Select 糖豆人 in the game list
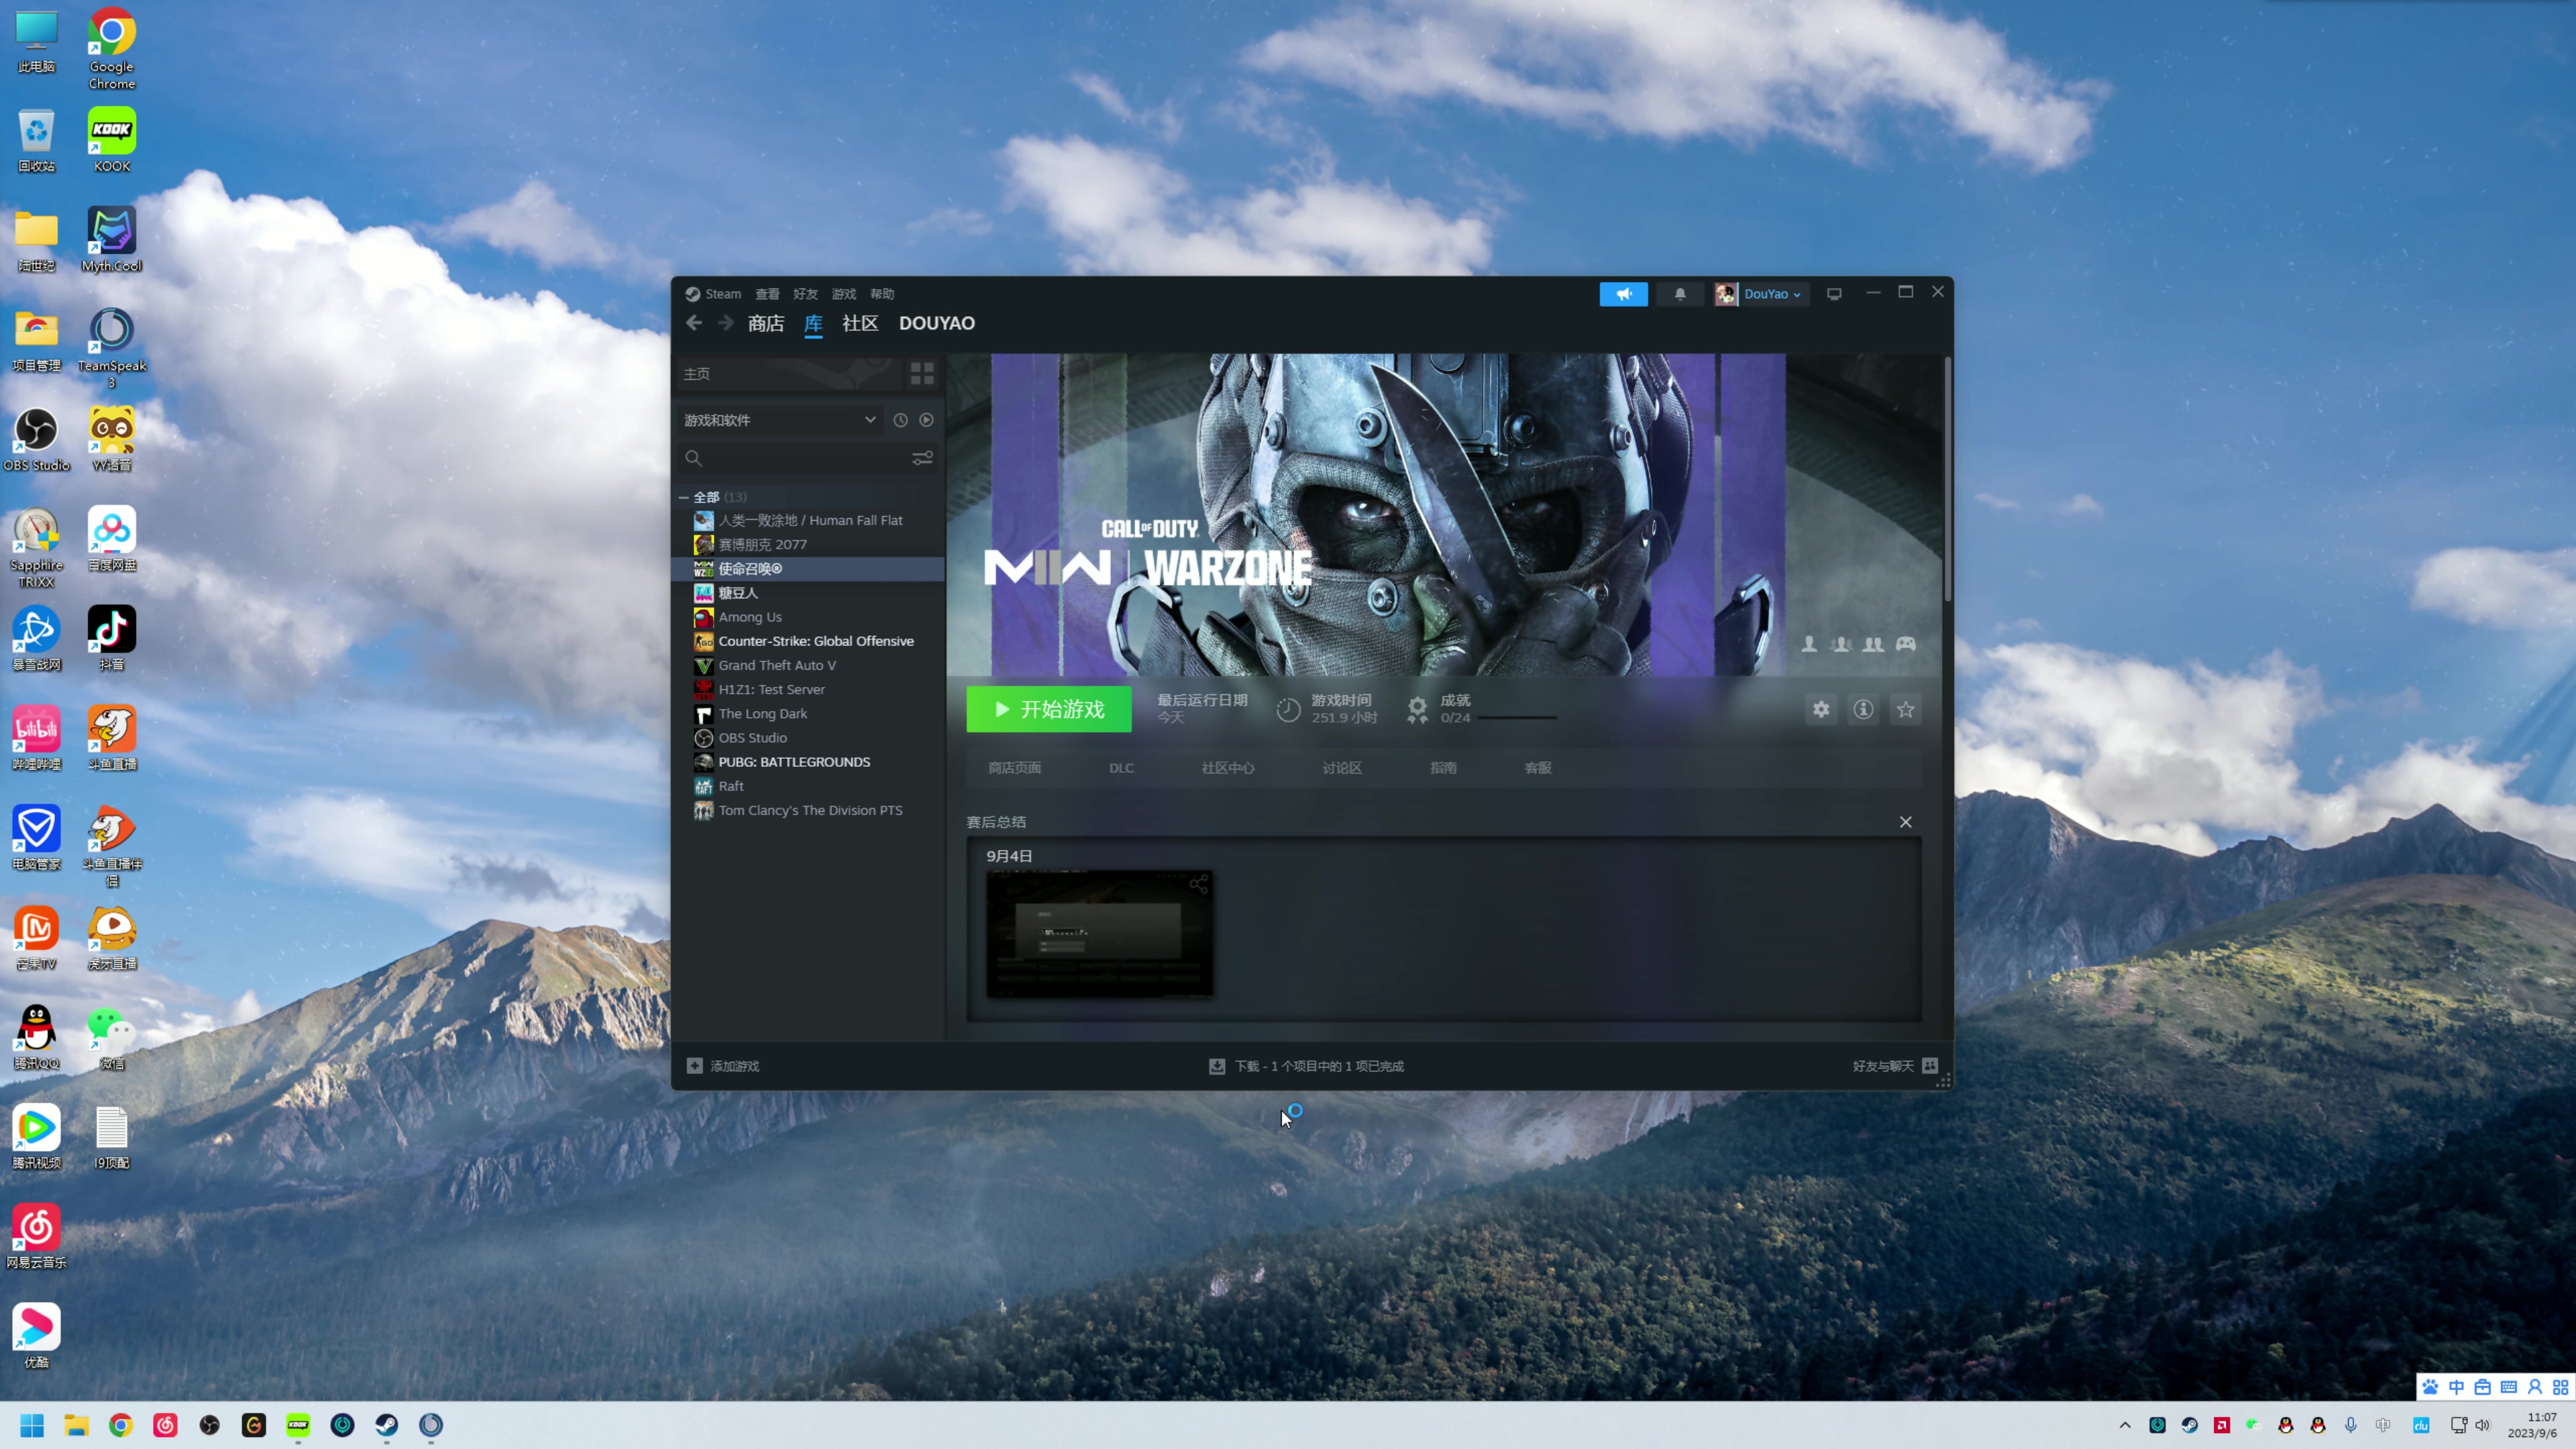2576x1449 pixels. pos(809,593)
